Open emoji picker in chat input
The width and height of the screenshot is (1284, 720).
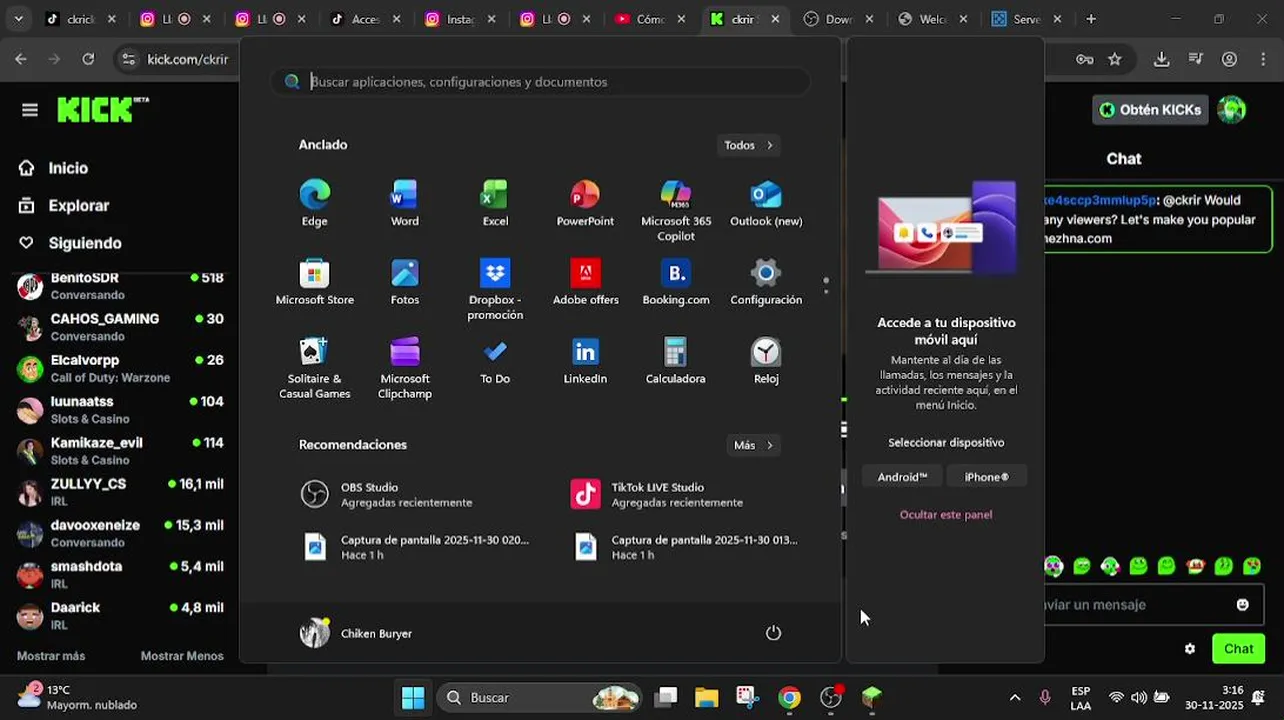pos(1242,605)
